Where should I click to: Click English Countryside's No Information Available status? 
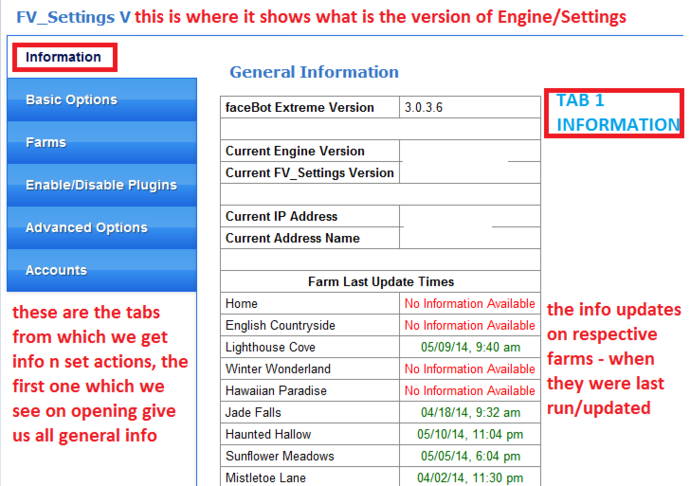tap(470, 325)
